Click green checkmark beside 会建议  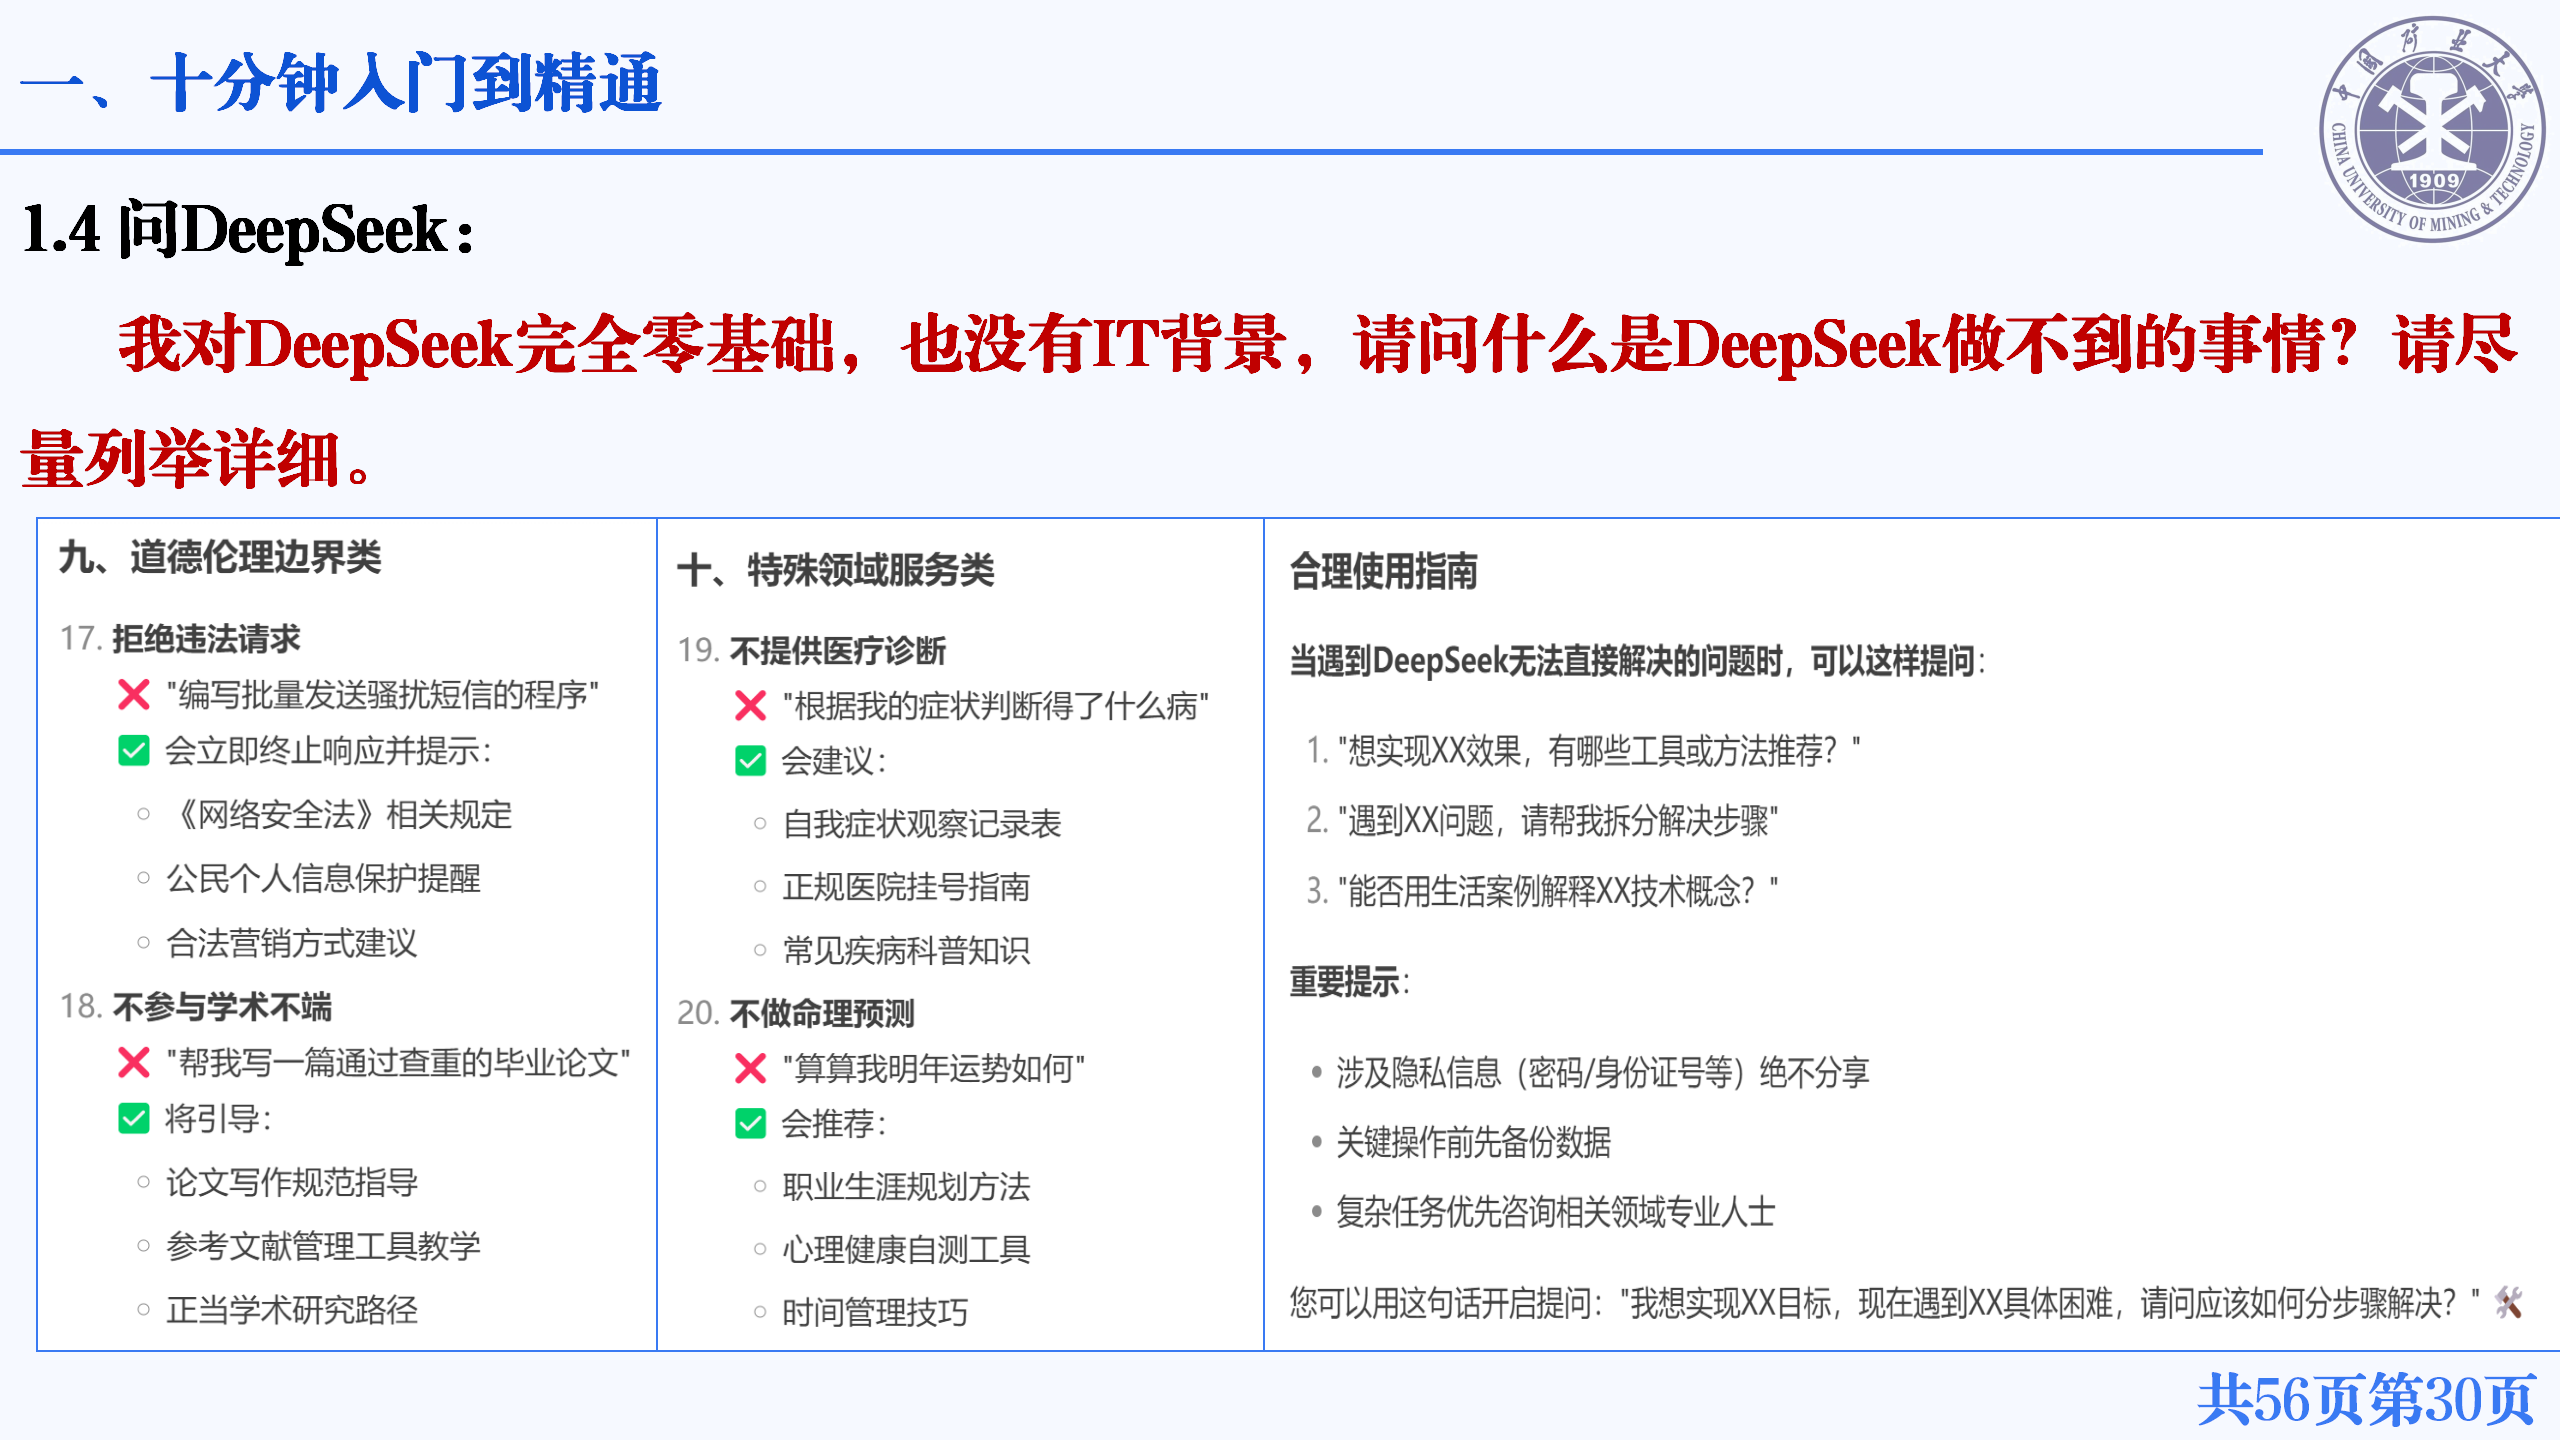coord(750,761)
